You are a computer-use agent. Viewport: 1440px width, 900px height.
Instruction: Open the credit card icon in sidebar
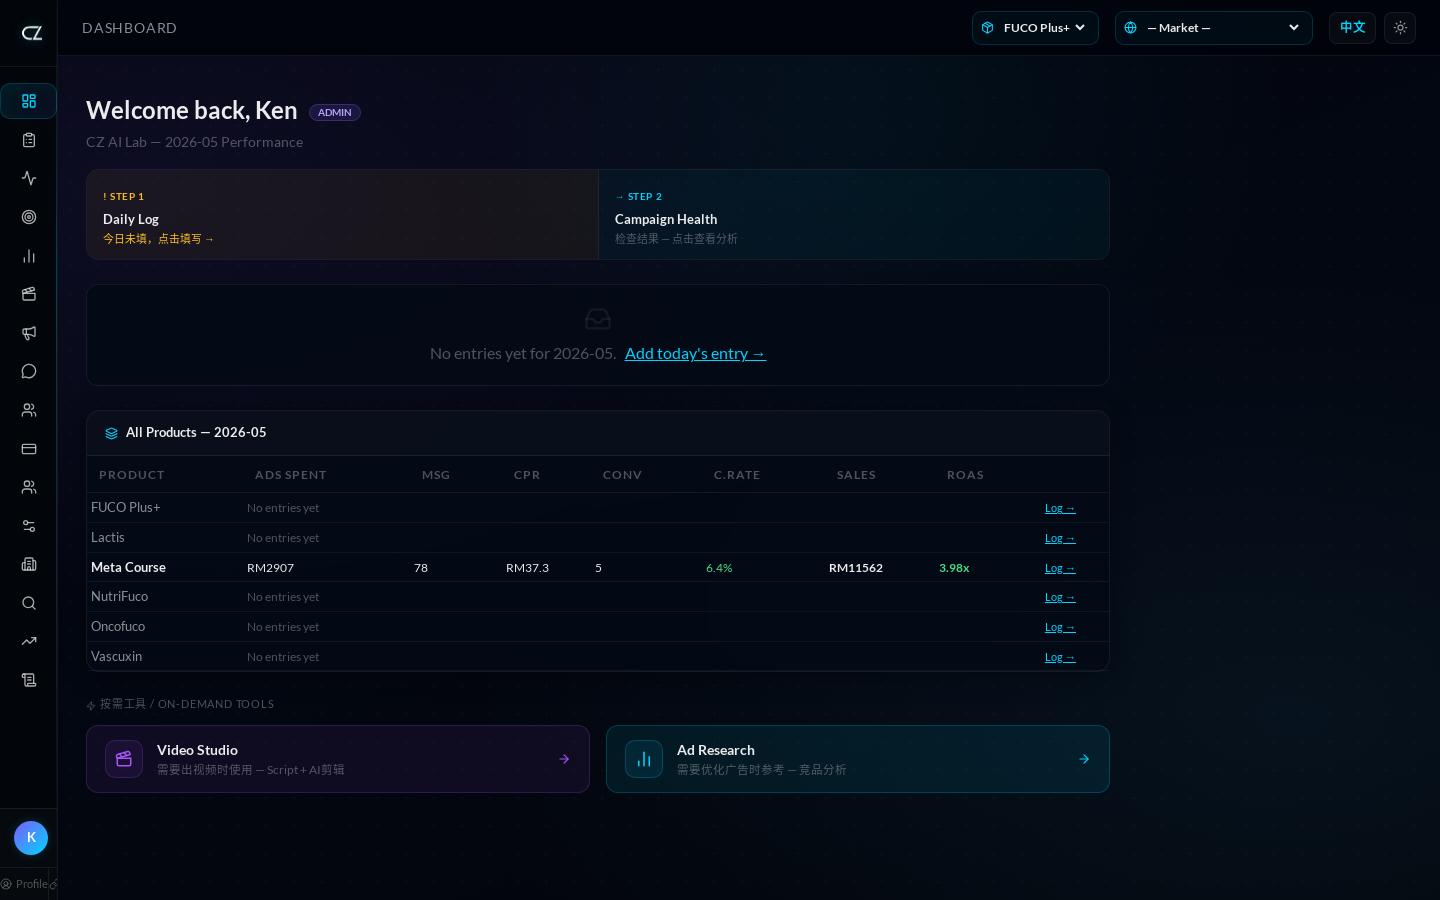29,449
